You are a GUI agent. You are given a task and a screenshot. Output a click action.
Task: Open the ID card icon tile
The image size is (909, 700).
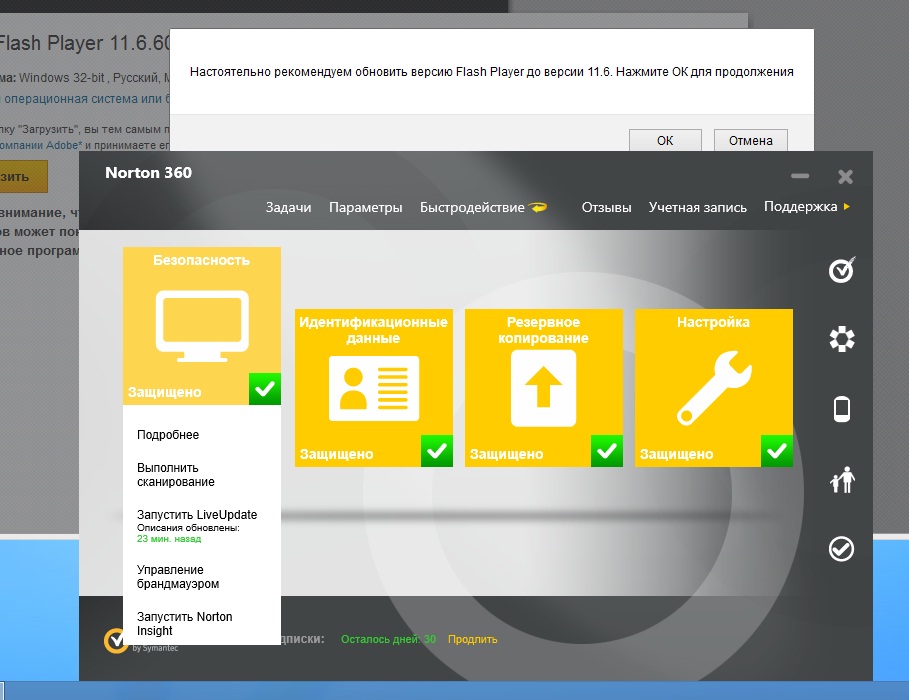point(373,388)
